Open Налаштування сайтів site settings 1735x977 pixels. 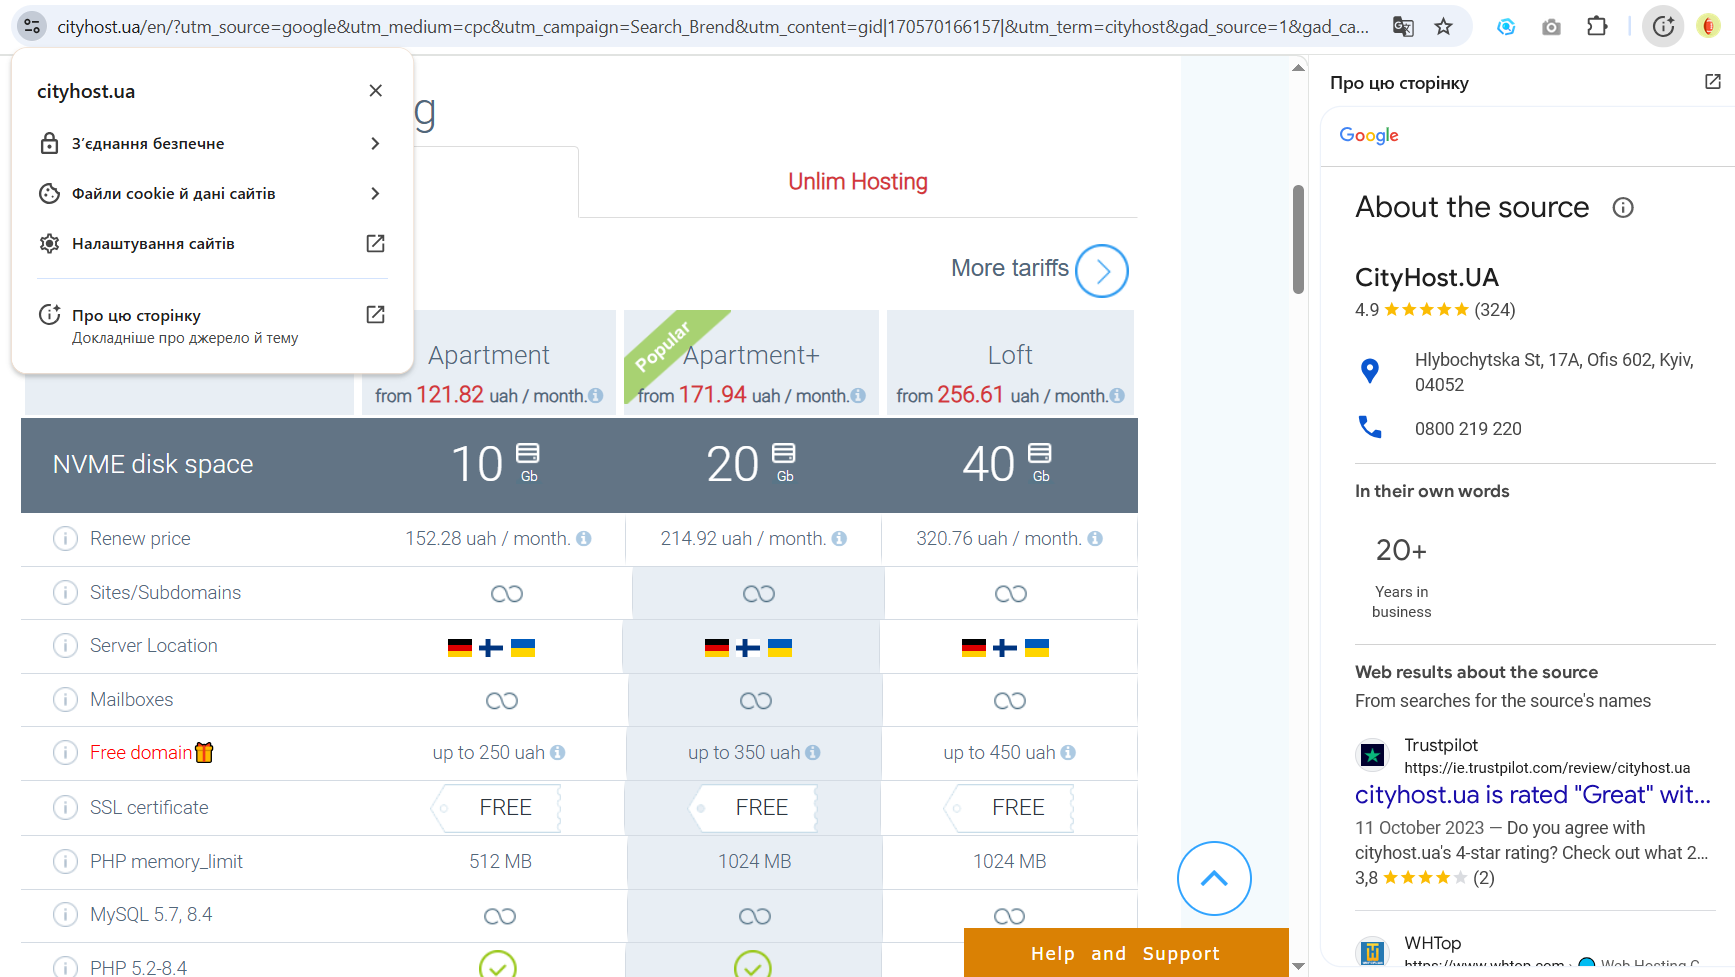[x=210, y=244]
